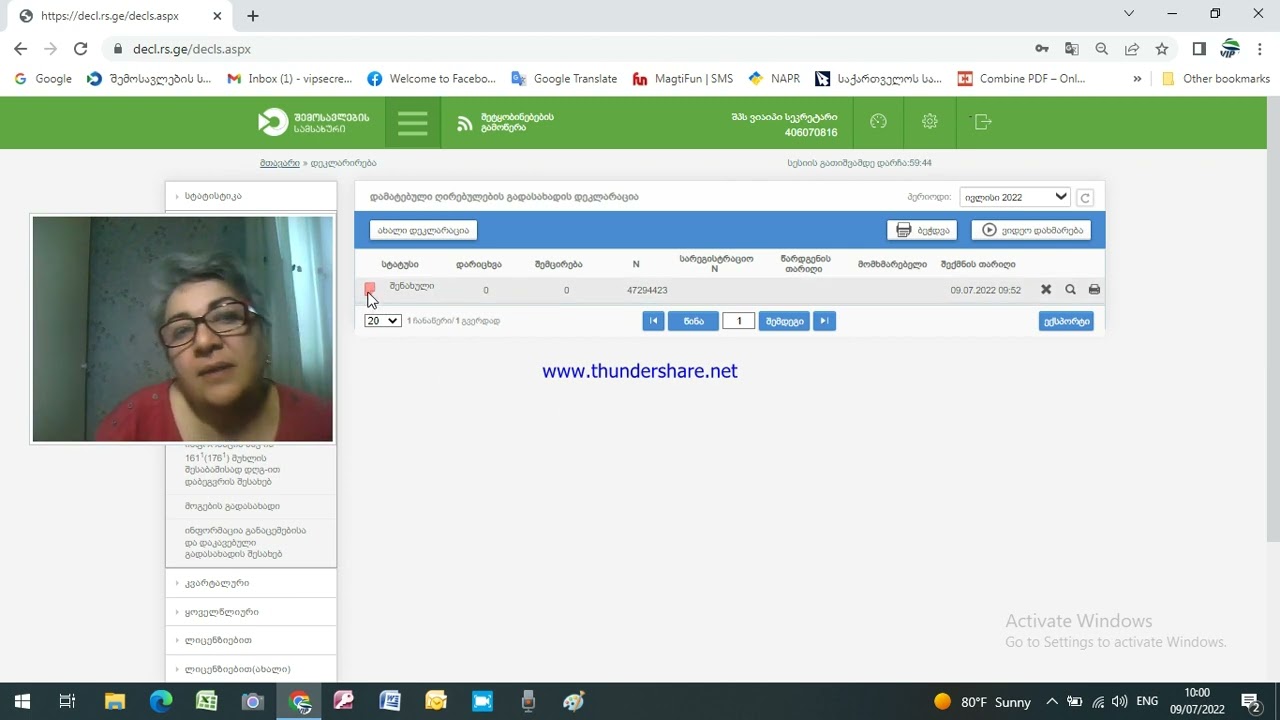This screenshot has width=1280, height=720.
Task: Expand the ლიცენზიებით sidebar section
Action: [x=251, y=640]
